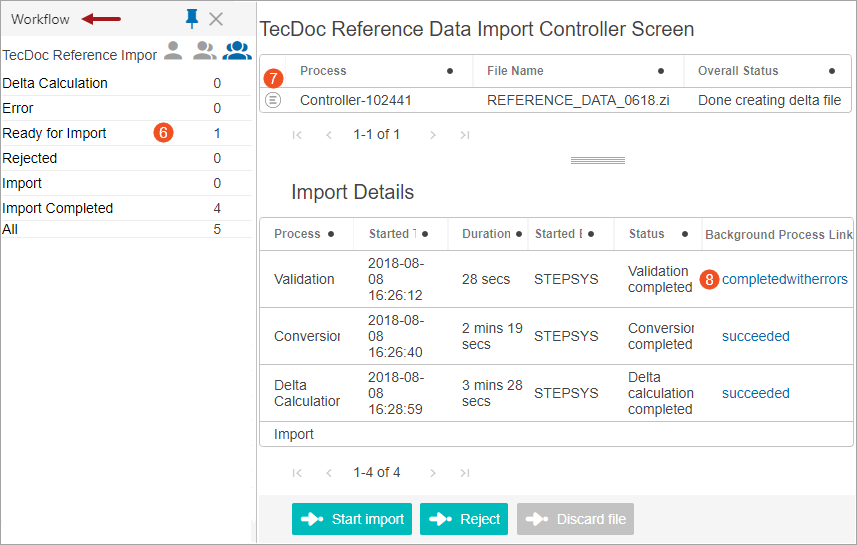Click the 2 mins 19 secs duration
Screen dimensions: 857x545
pyautogui.click(x=492, y=336)
